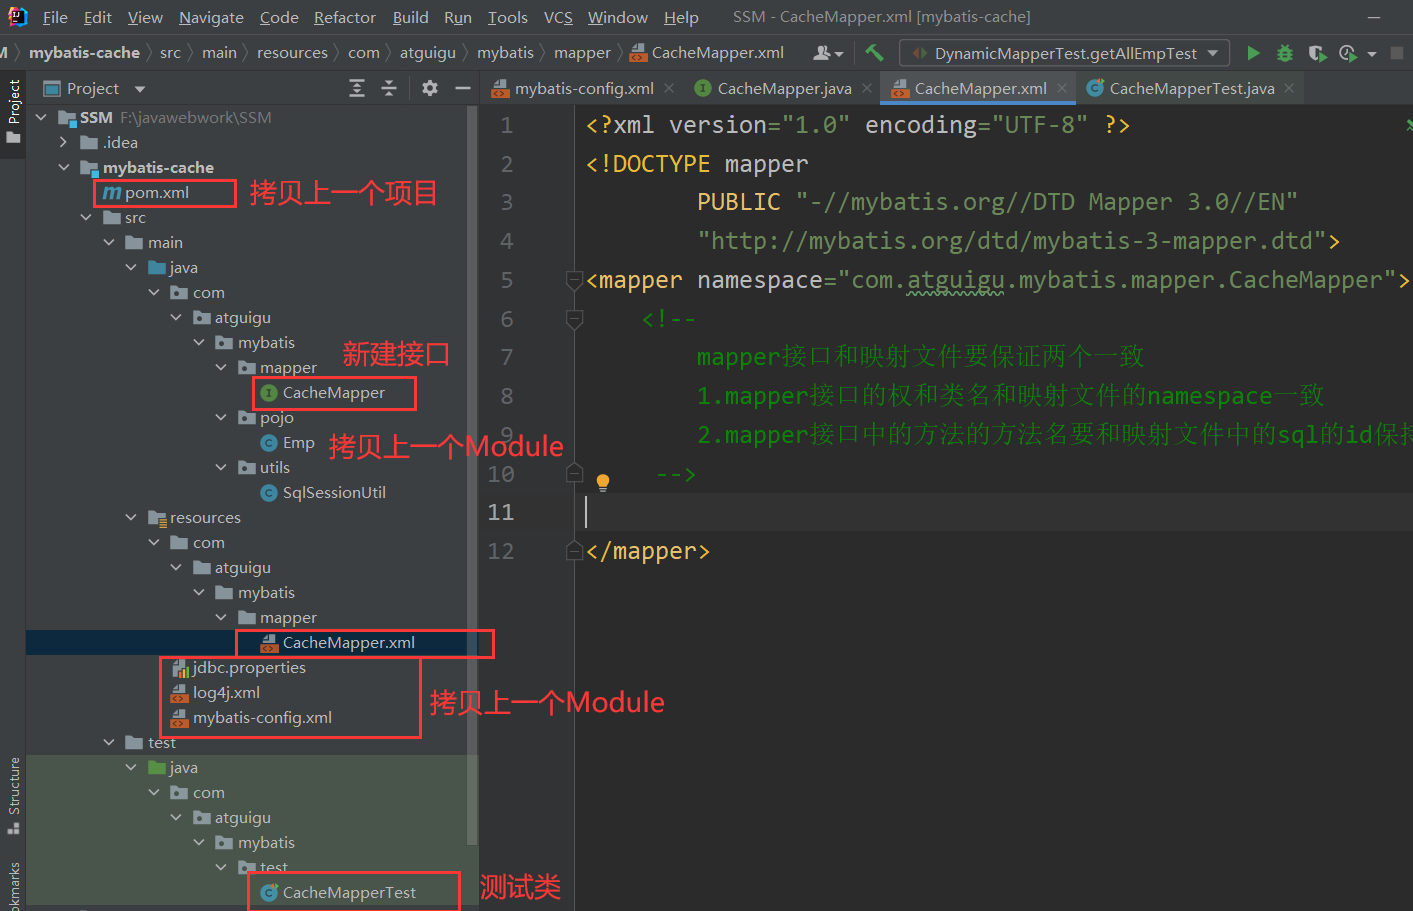Collapse the utils package

pyautogui.click(x=221, y=468)
